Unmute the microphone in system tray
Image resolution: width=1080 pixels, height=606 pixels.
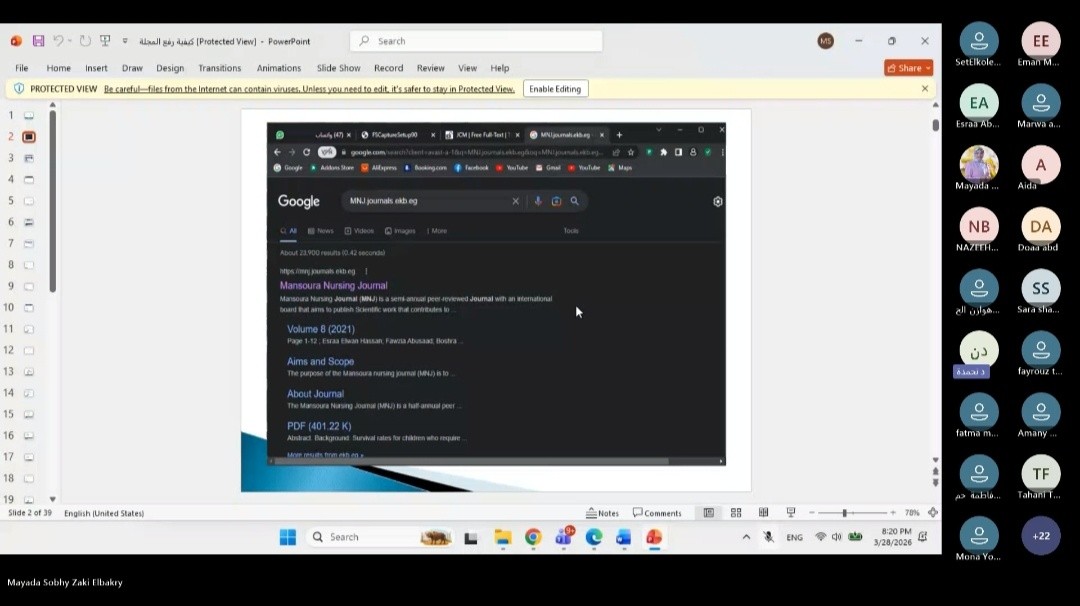[x=768, y=537]
